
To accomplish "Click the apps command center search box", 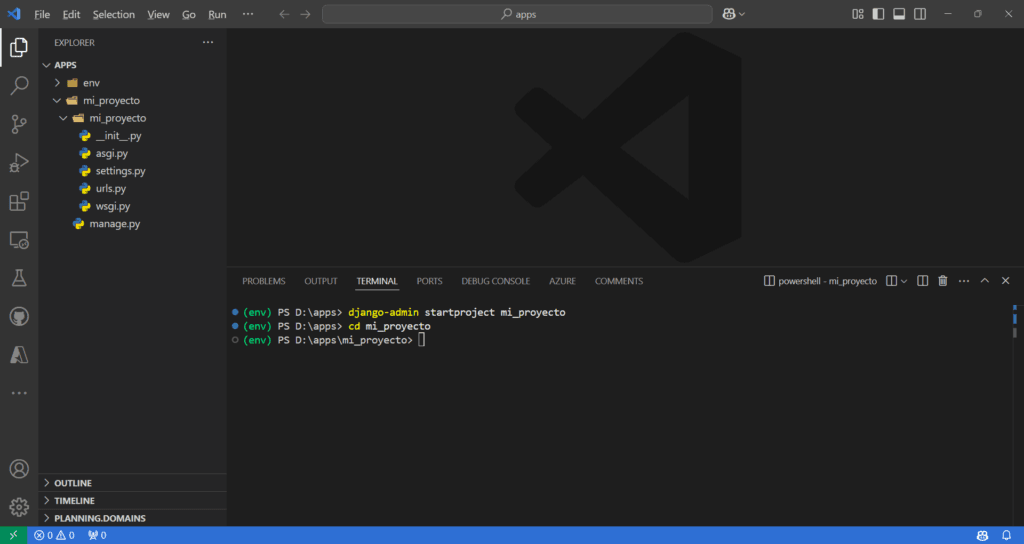I will click(x=517, y=14).
